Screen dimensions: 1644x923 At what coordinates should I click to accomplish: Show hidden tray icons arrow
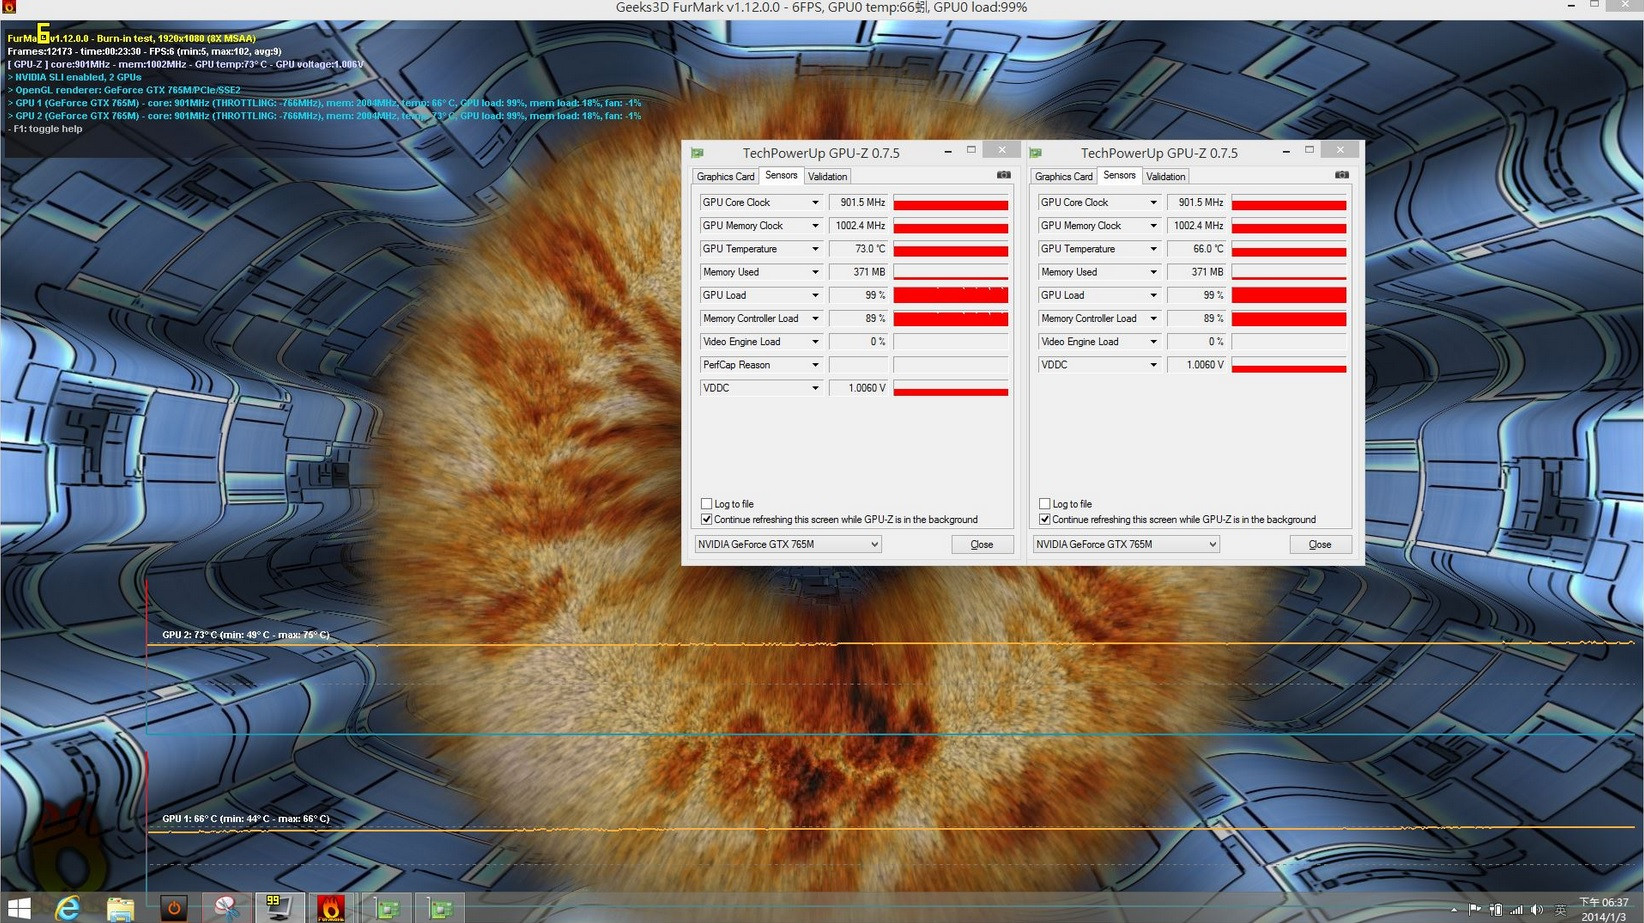point(1454,910)
